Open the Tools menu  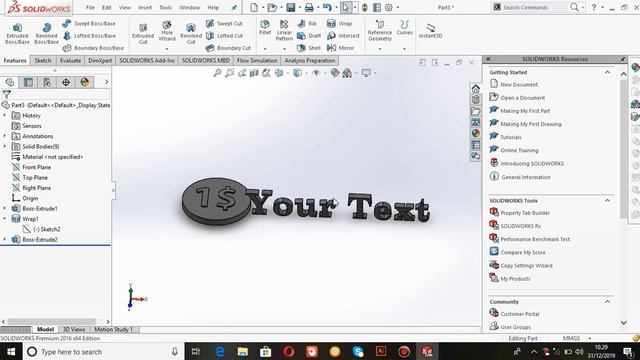point(165,7)
